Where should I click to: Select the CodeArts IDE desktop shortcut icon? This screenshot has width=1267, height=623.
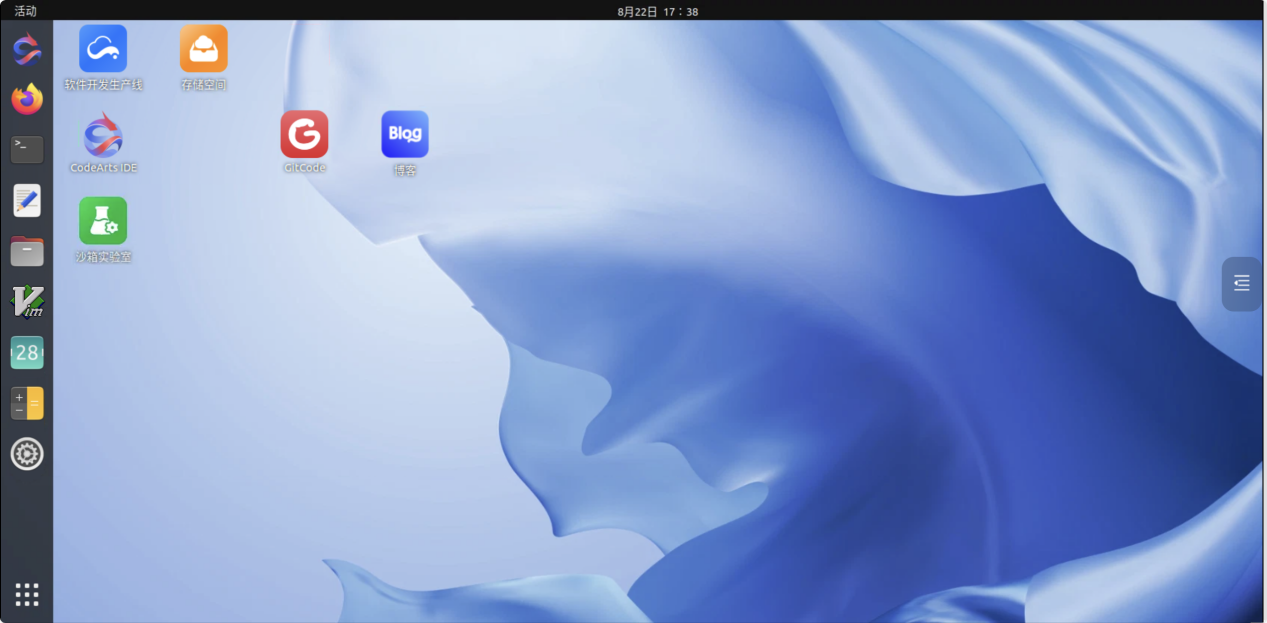tap(103, 135)
